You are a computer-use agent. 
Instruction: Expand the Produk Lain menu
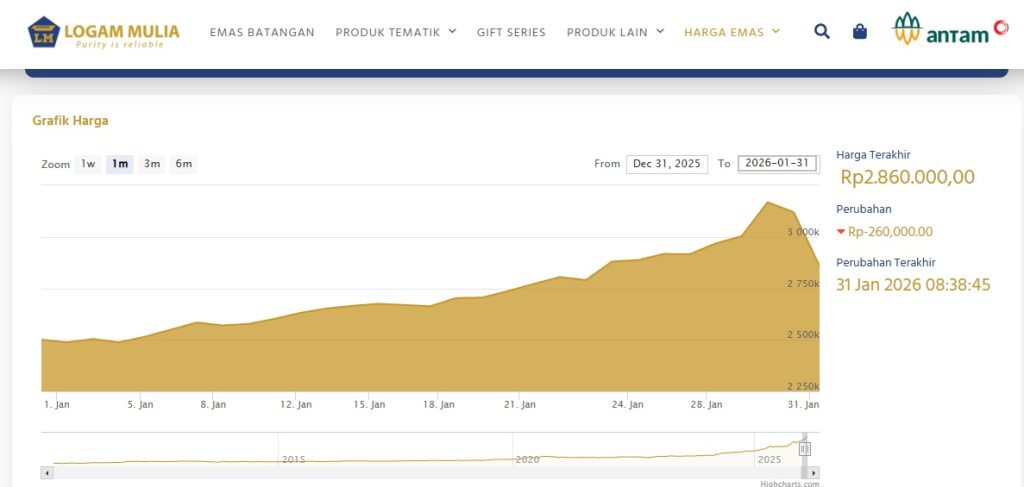615,32
